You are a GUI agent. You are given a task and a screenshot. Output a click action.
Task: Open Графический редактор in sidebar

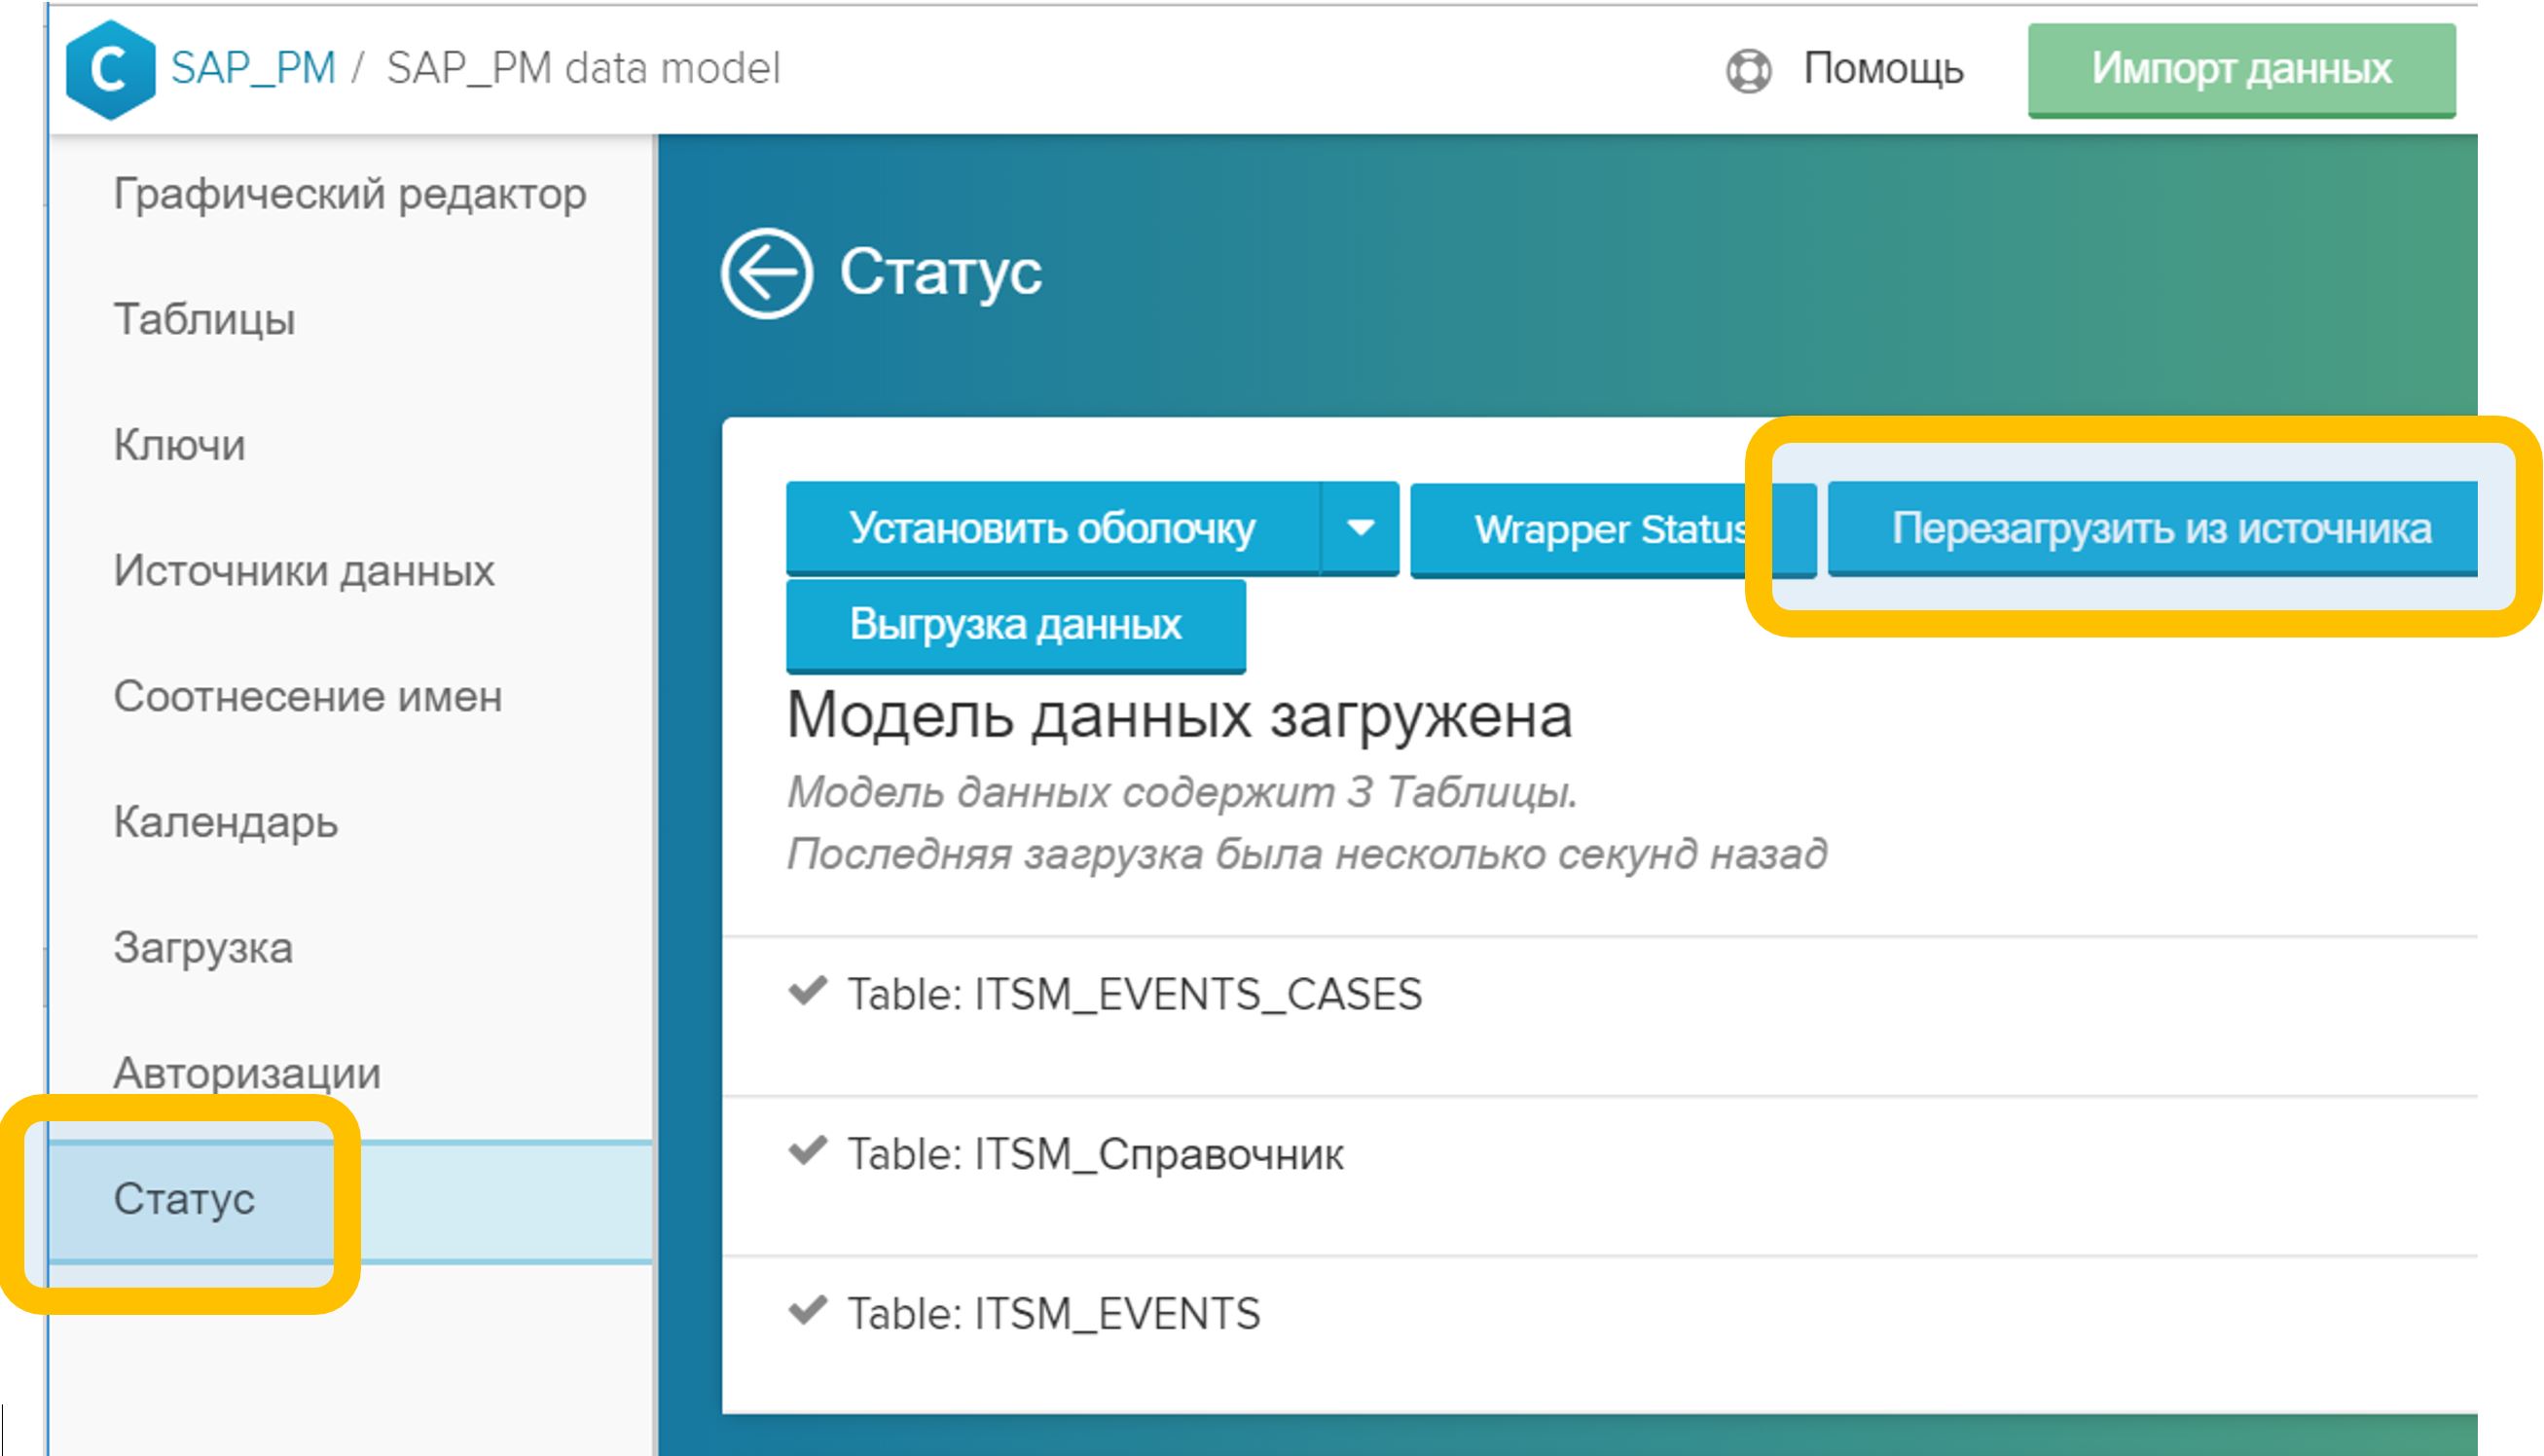(350, 194)
